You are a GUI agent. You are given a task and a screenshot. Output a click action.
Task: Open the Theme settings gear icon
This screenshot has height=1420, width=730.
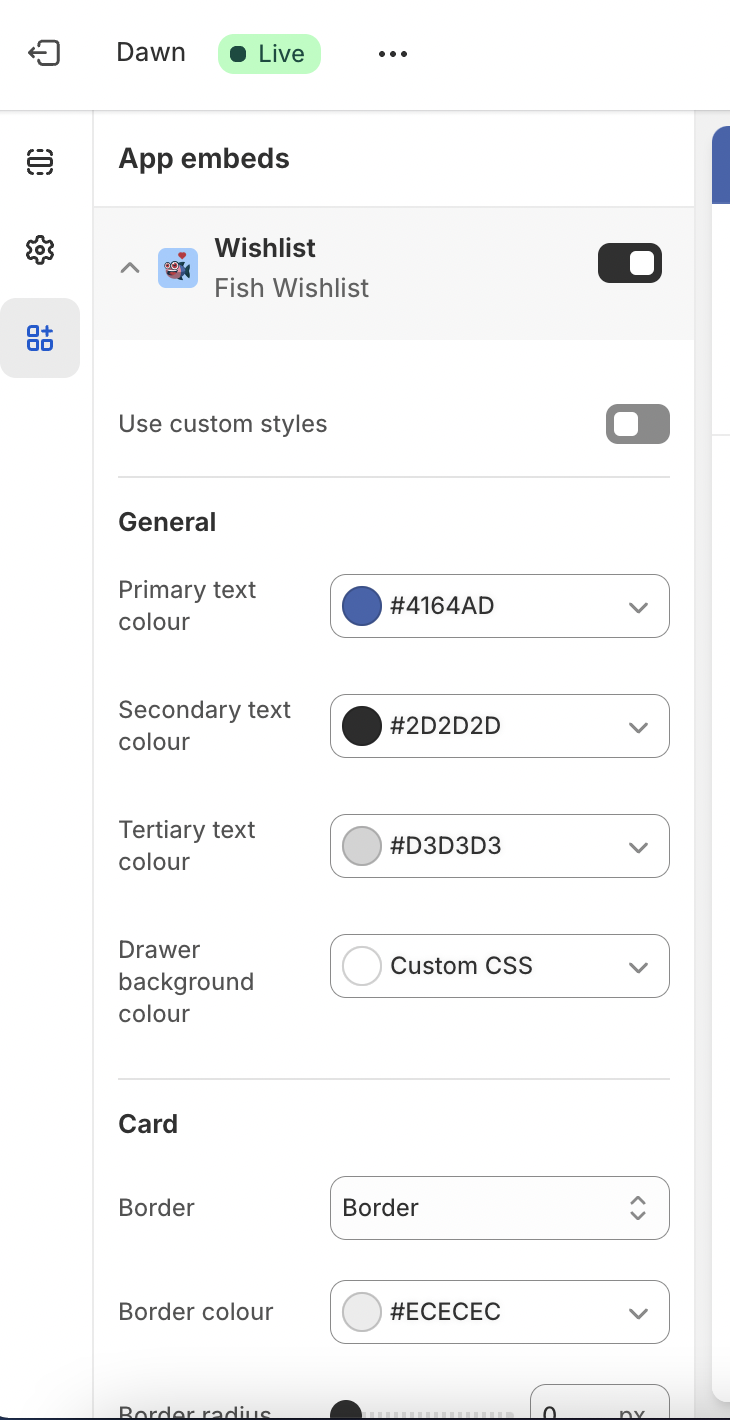click(40, 250)
